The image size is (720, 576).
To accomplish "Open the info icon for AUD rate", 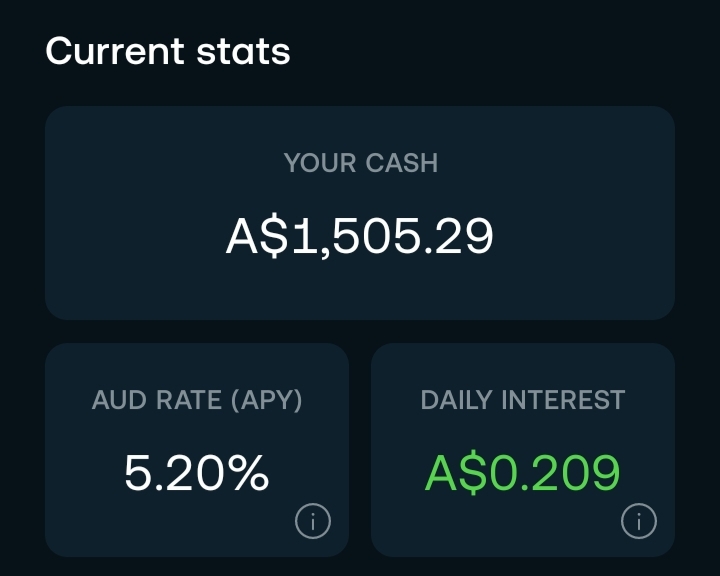I will click(x=313, y=521).
